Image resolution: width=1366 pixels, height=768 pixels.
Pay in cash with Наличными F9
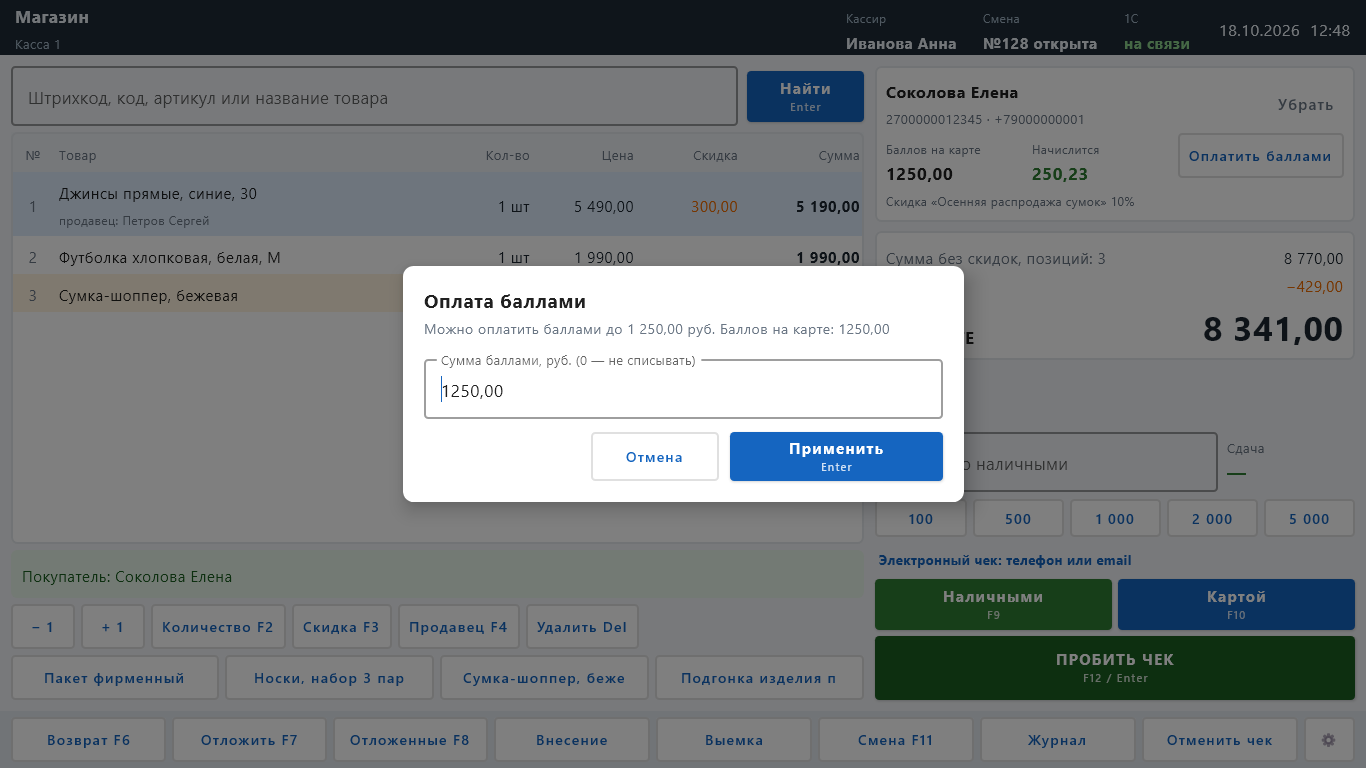993,604
